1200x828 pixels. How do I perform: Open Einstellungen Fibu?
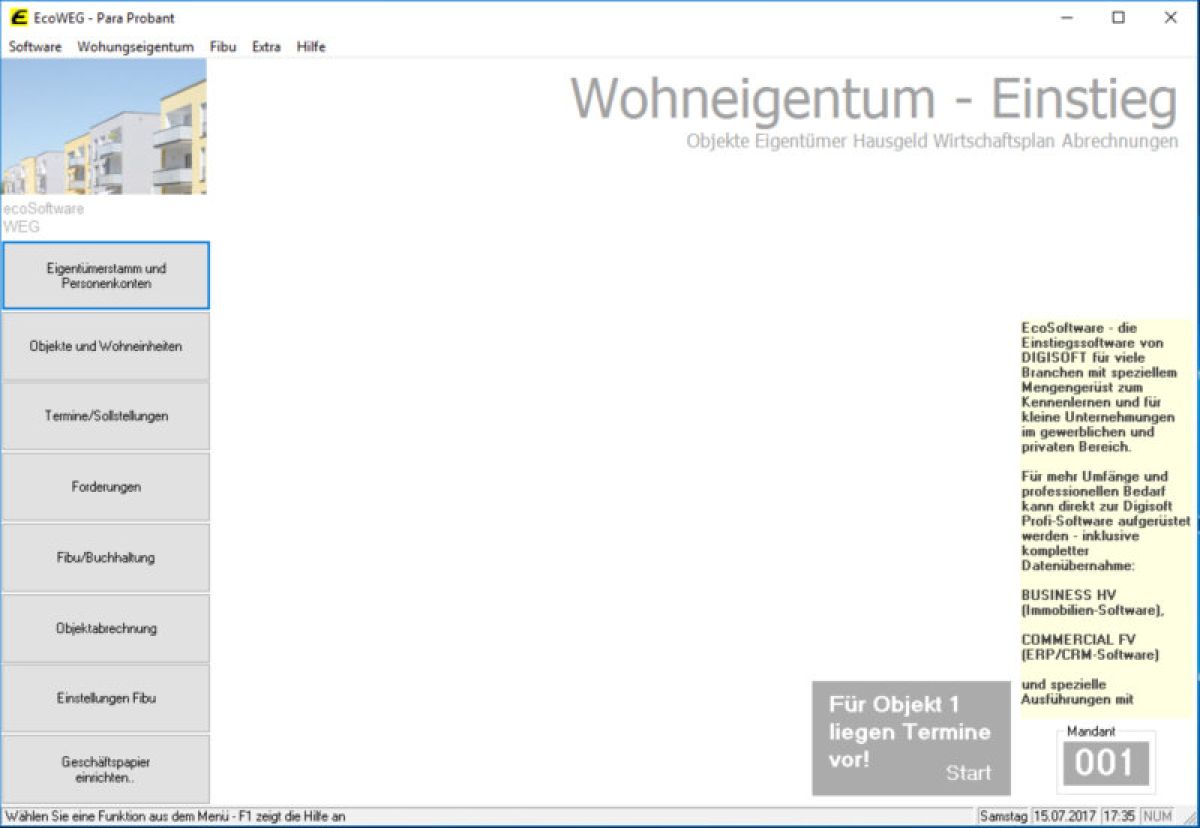[x=106, y=698]
